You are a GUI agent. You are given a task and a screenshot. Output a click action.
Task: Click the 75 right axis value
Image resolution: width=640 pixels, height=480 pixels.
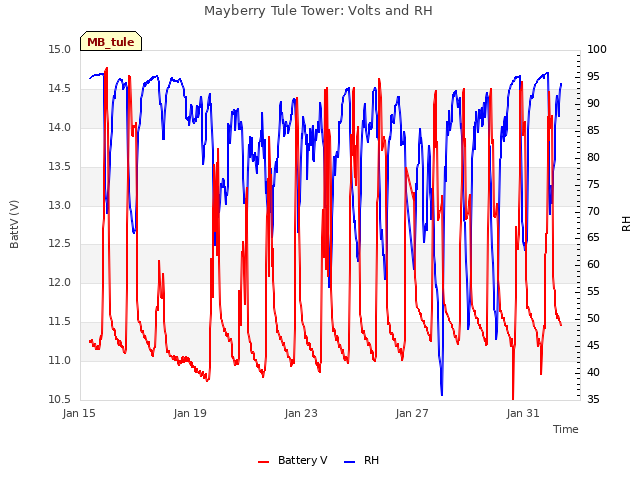pos(593,184)
